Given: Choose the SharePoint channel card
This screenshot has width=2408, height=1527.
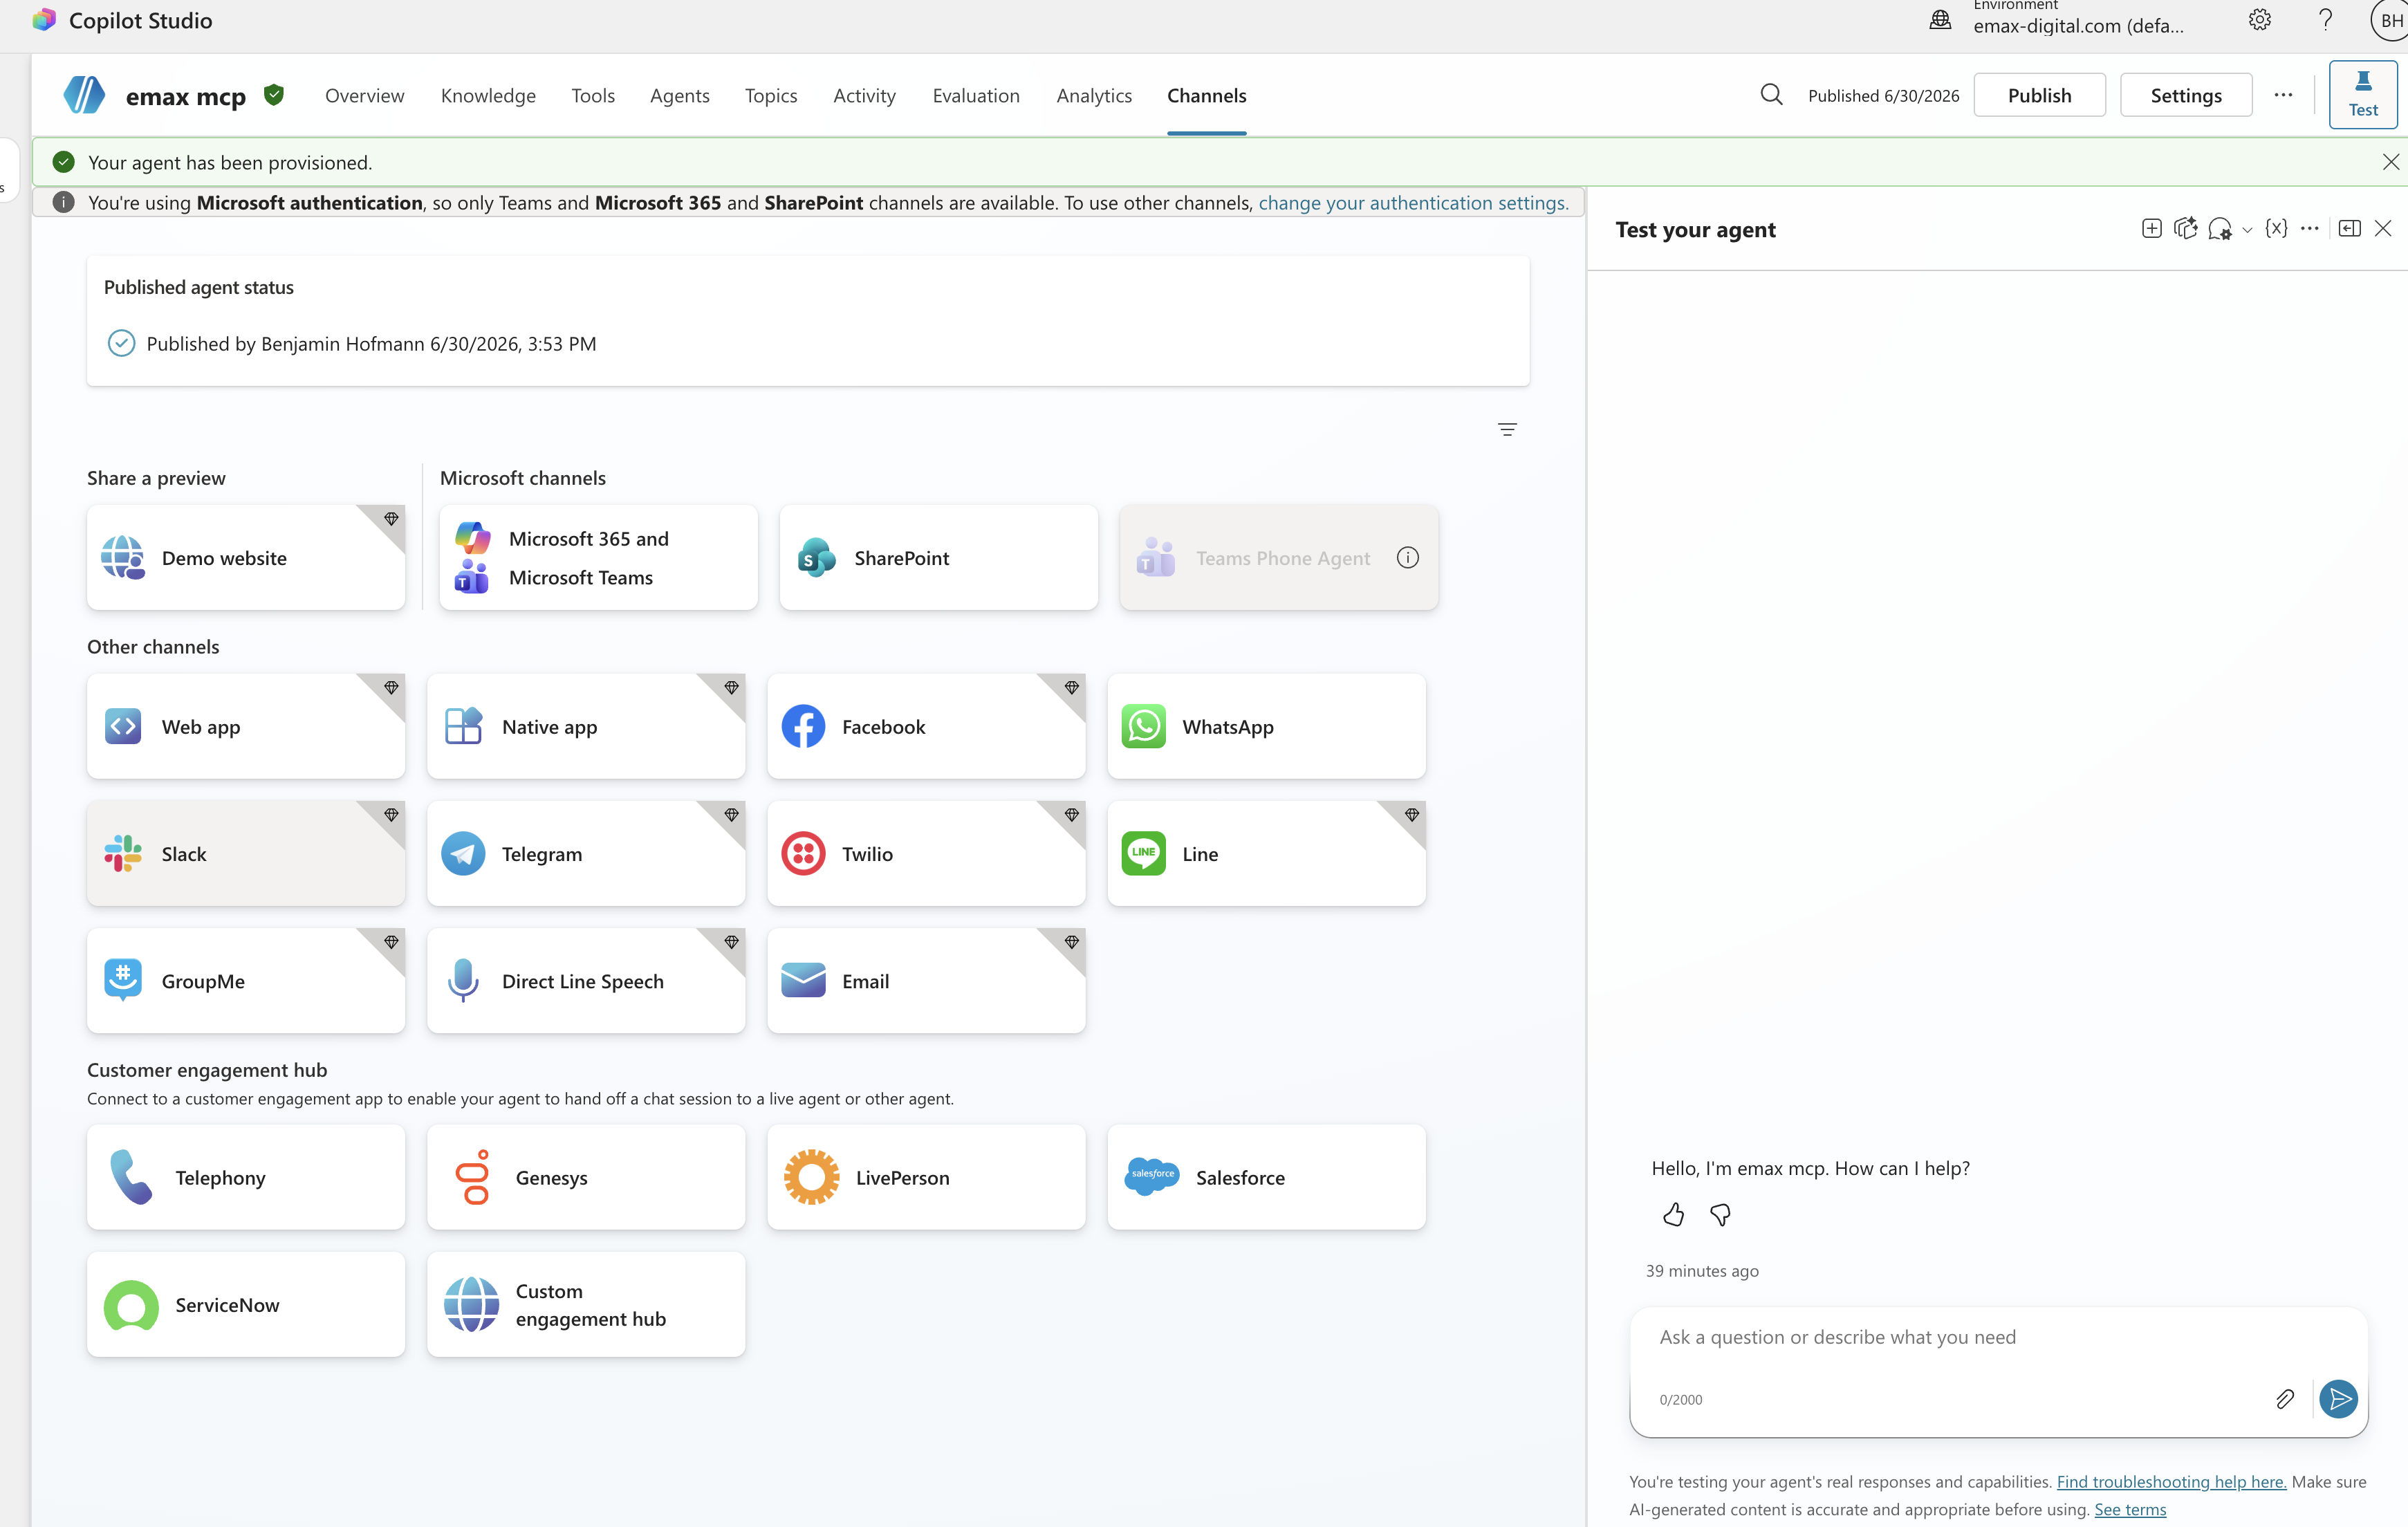Looking at the screenshot, I should (938, 557).
